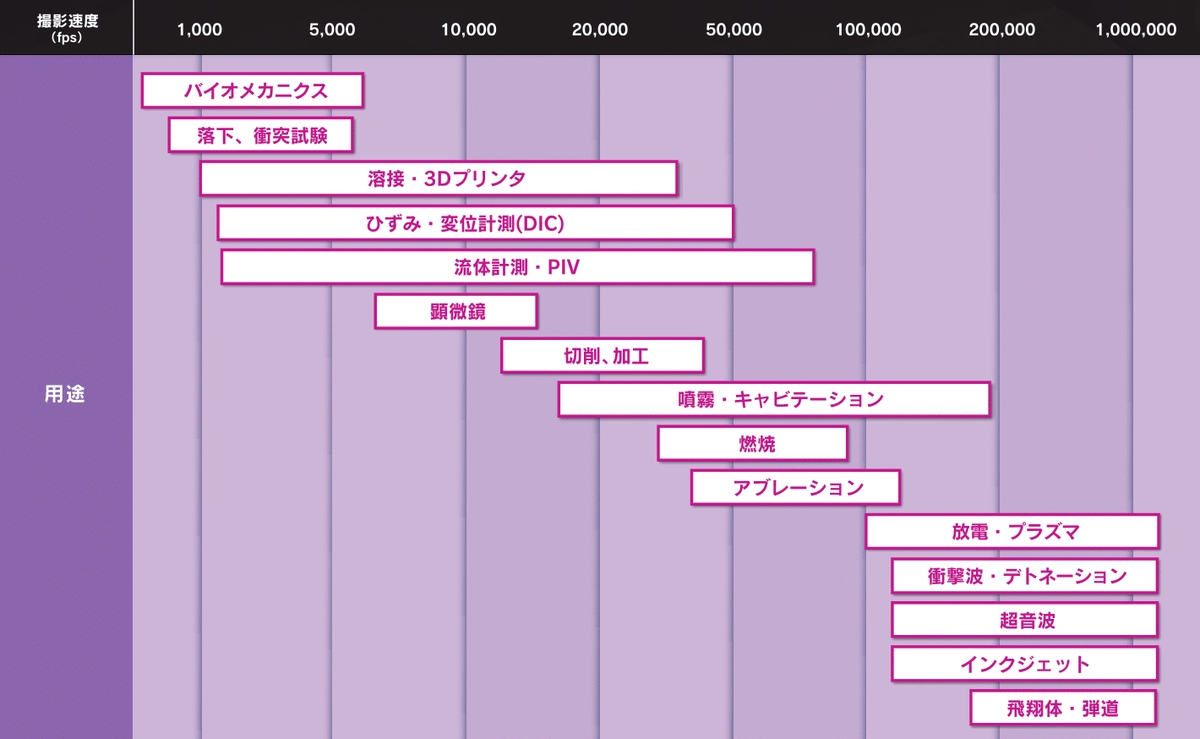Click the 放電・プラズマ bar

tap(1012, 531)
